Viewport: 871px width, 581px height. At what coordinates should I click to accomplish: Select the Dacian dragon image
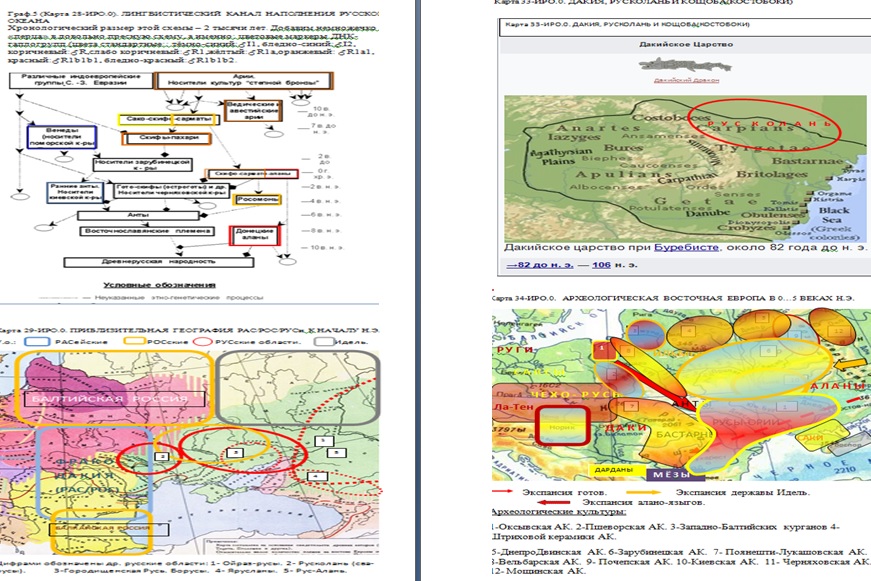(x=685, y=66)
